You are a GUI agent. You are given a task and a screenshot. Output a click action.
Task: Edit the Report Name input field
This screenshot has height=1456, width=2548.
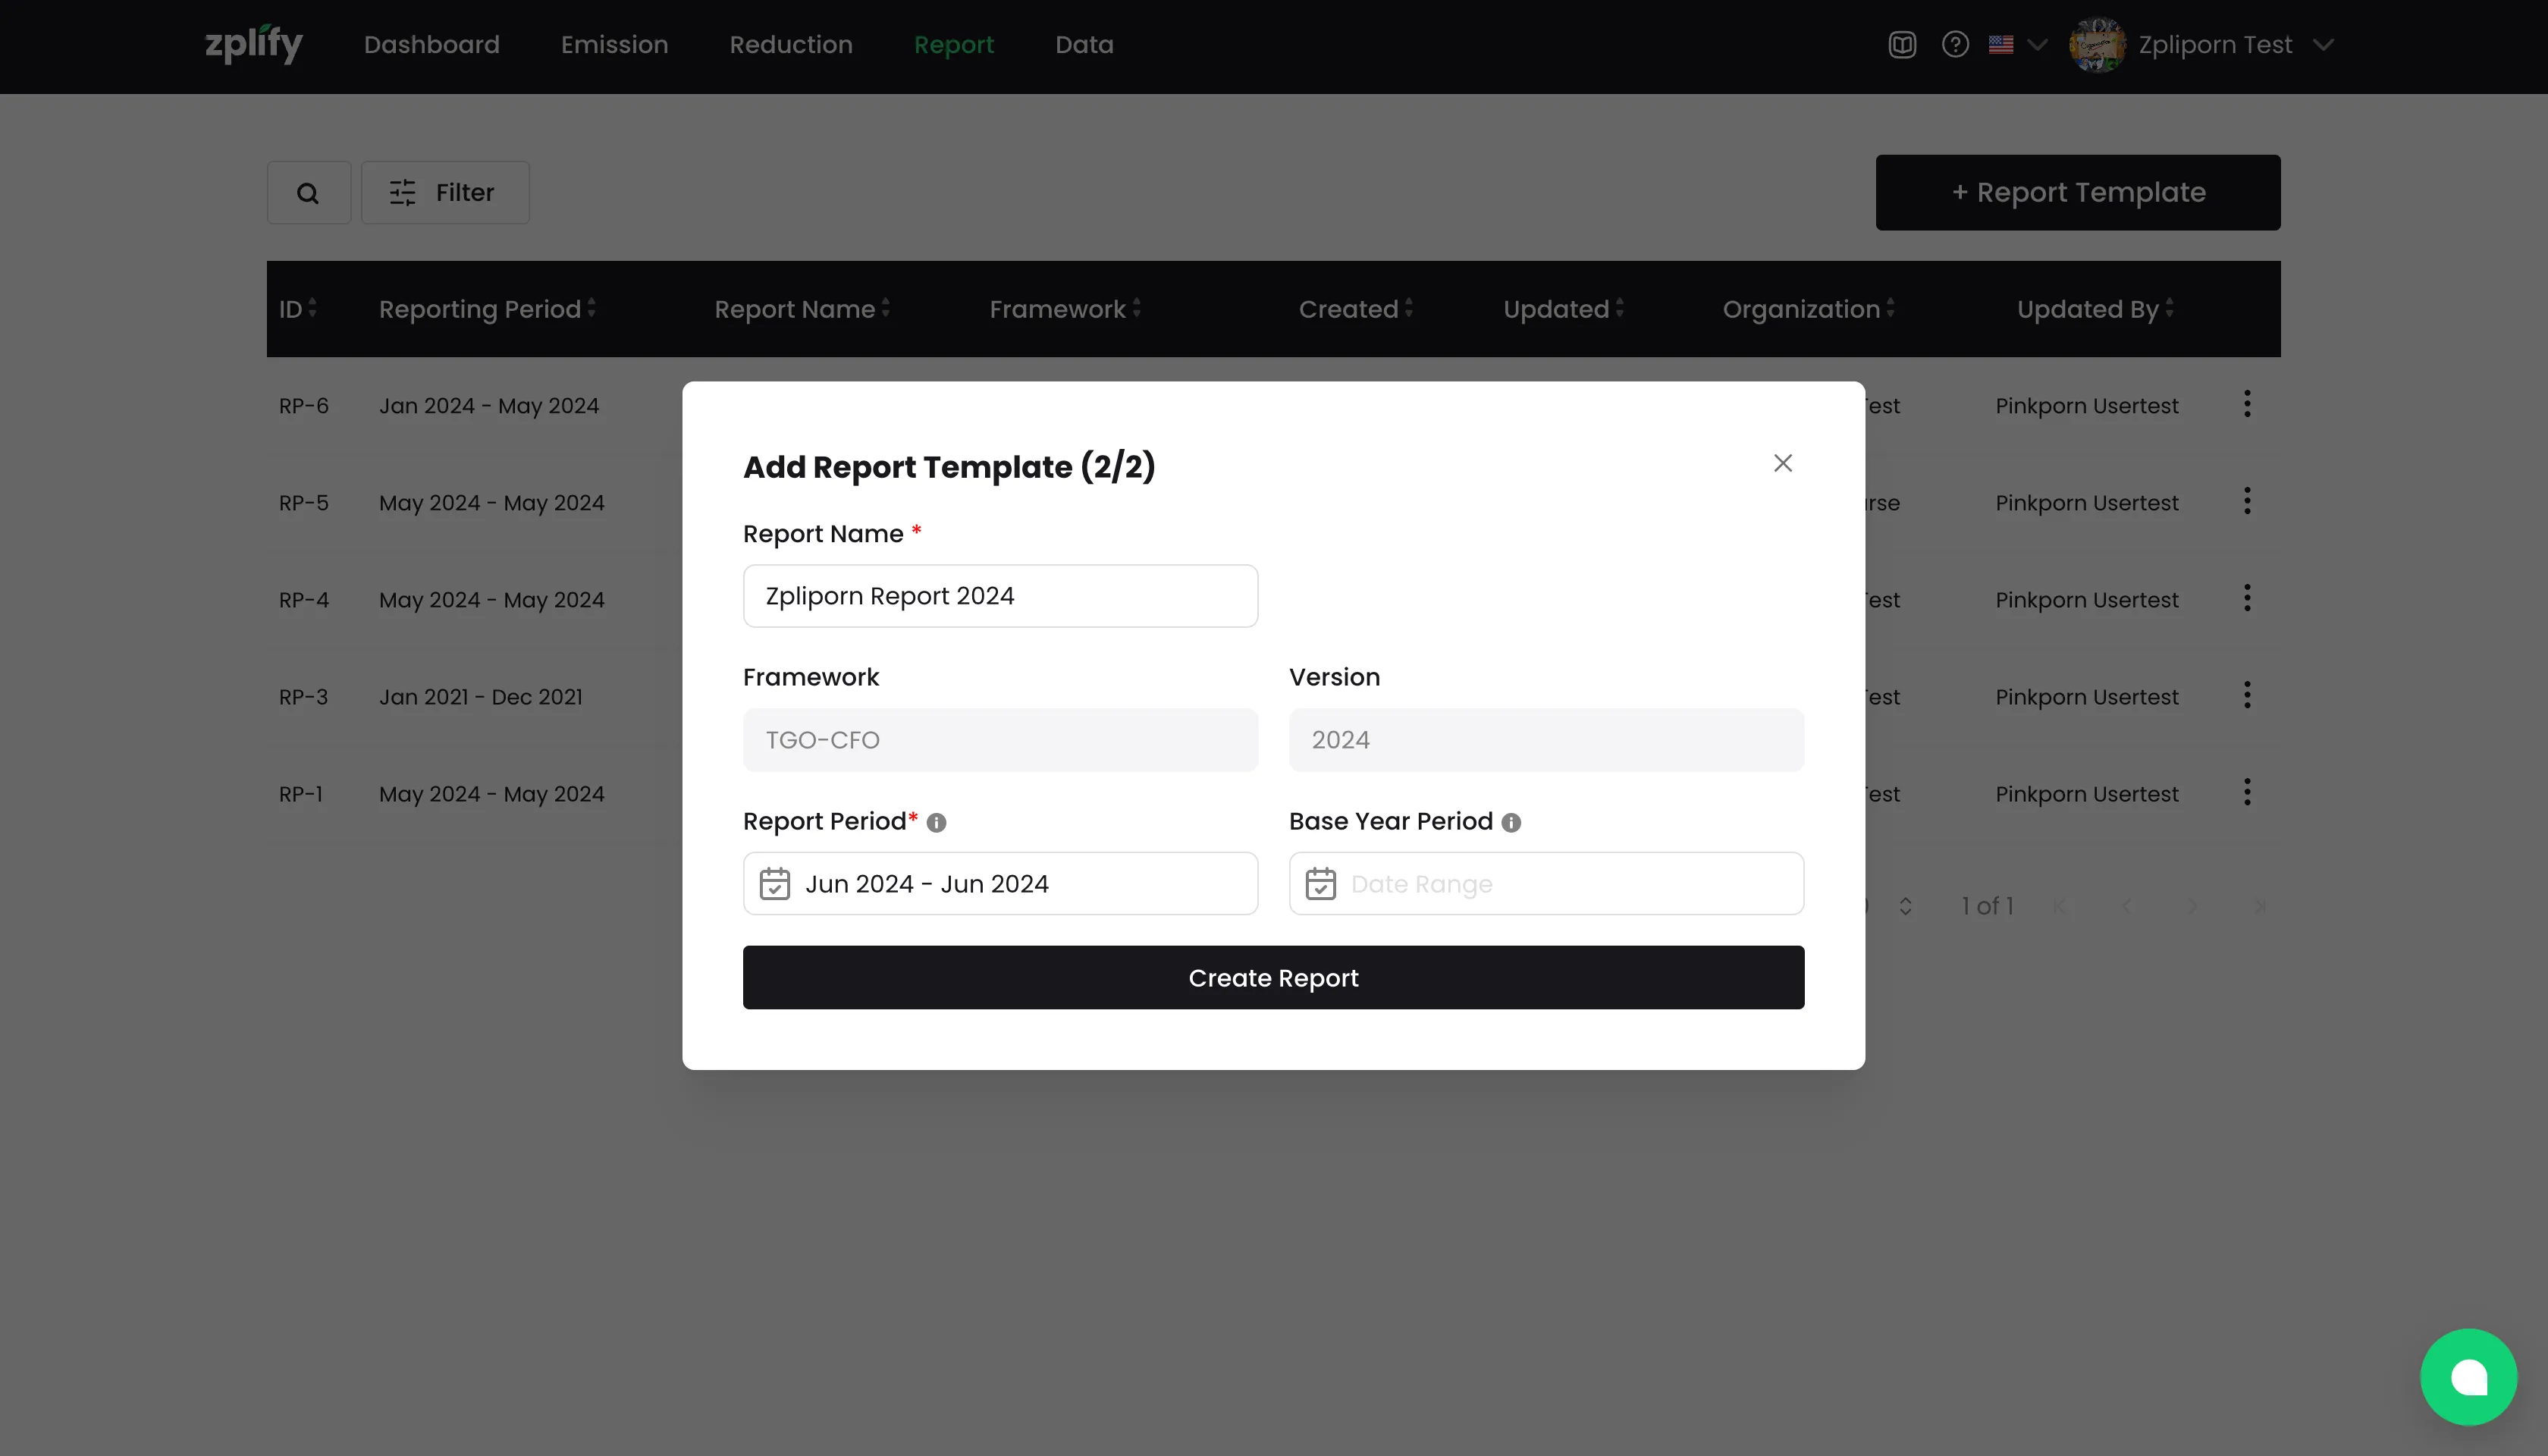click(1000, 596)
